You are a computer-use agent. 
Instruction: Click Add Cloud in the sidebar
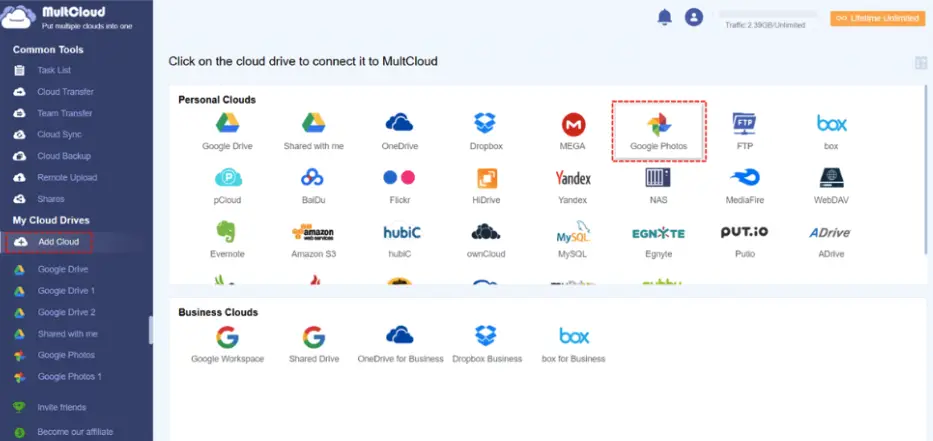tap(51, 242)
